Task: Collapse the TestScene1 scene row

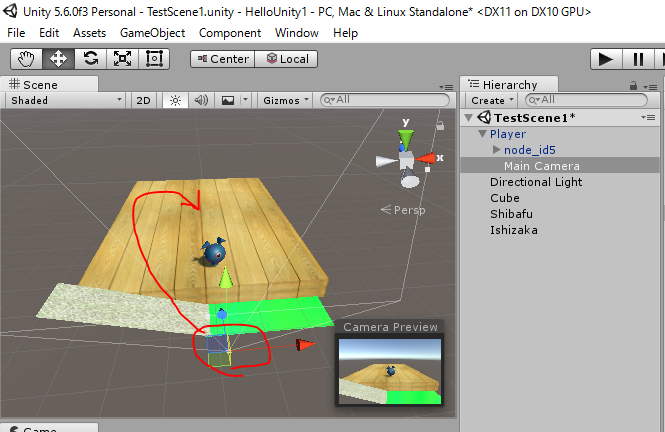Action: pos(469,117)
